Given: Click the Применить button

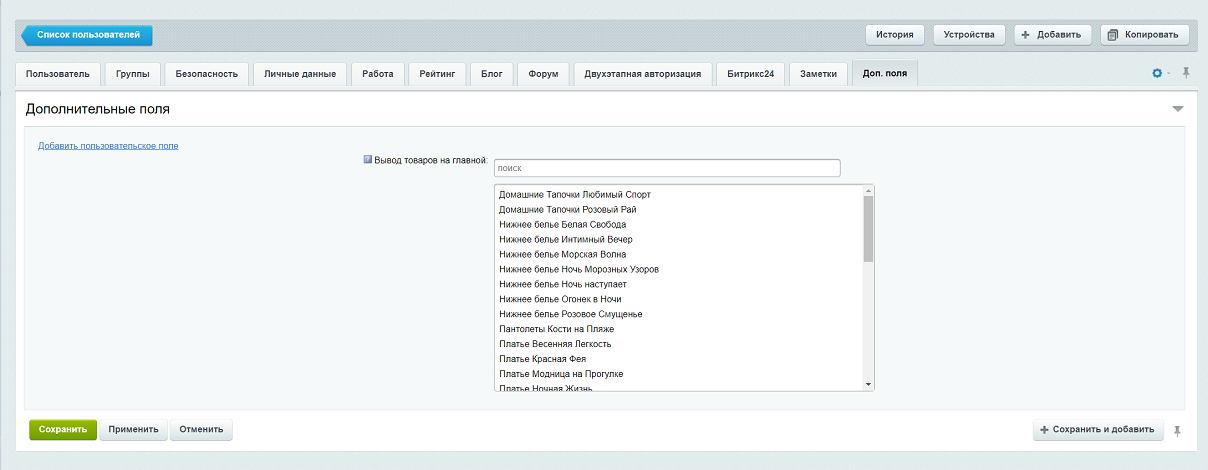Looking at the screenshot, I should coord(133,430).
